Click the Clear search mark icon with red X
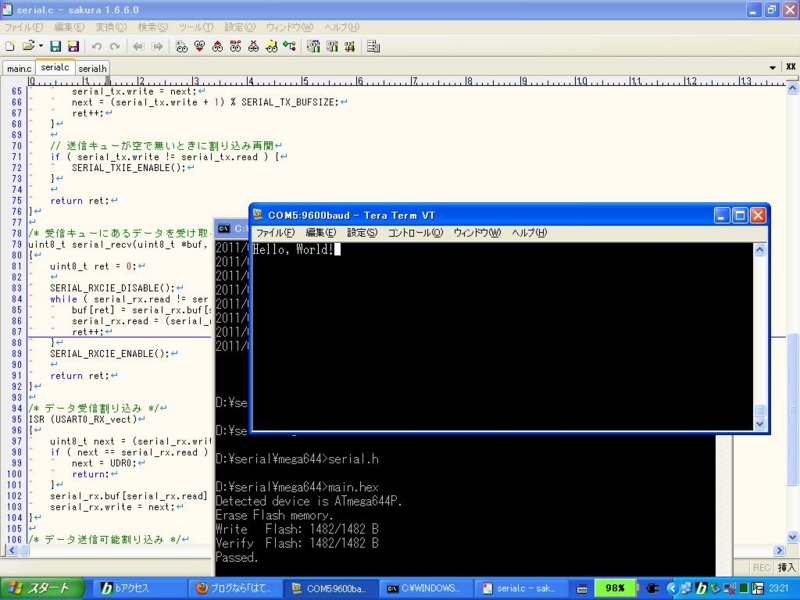 (x=254, y=46)
